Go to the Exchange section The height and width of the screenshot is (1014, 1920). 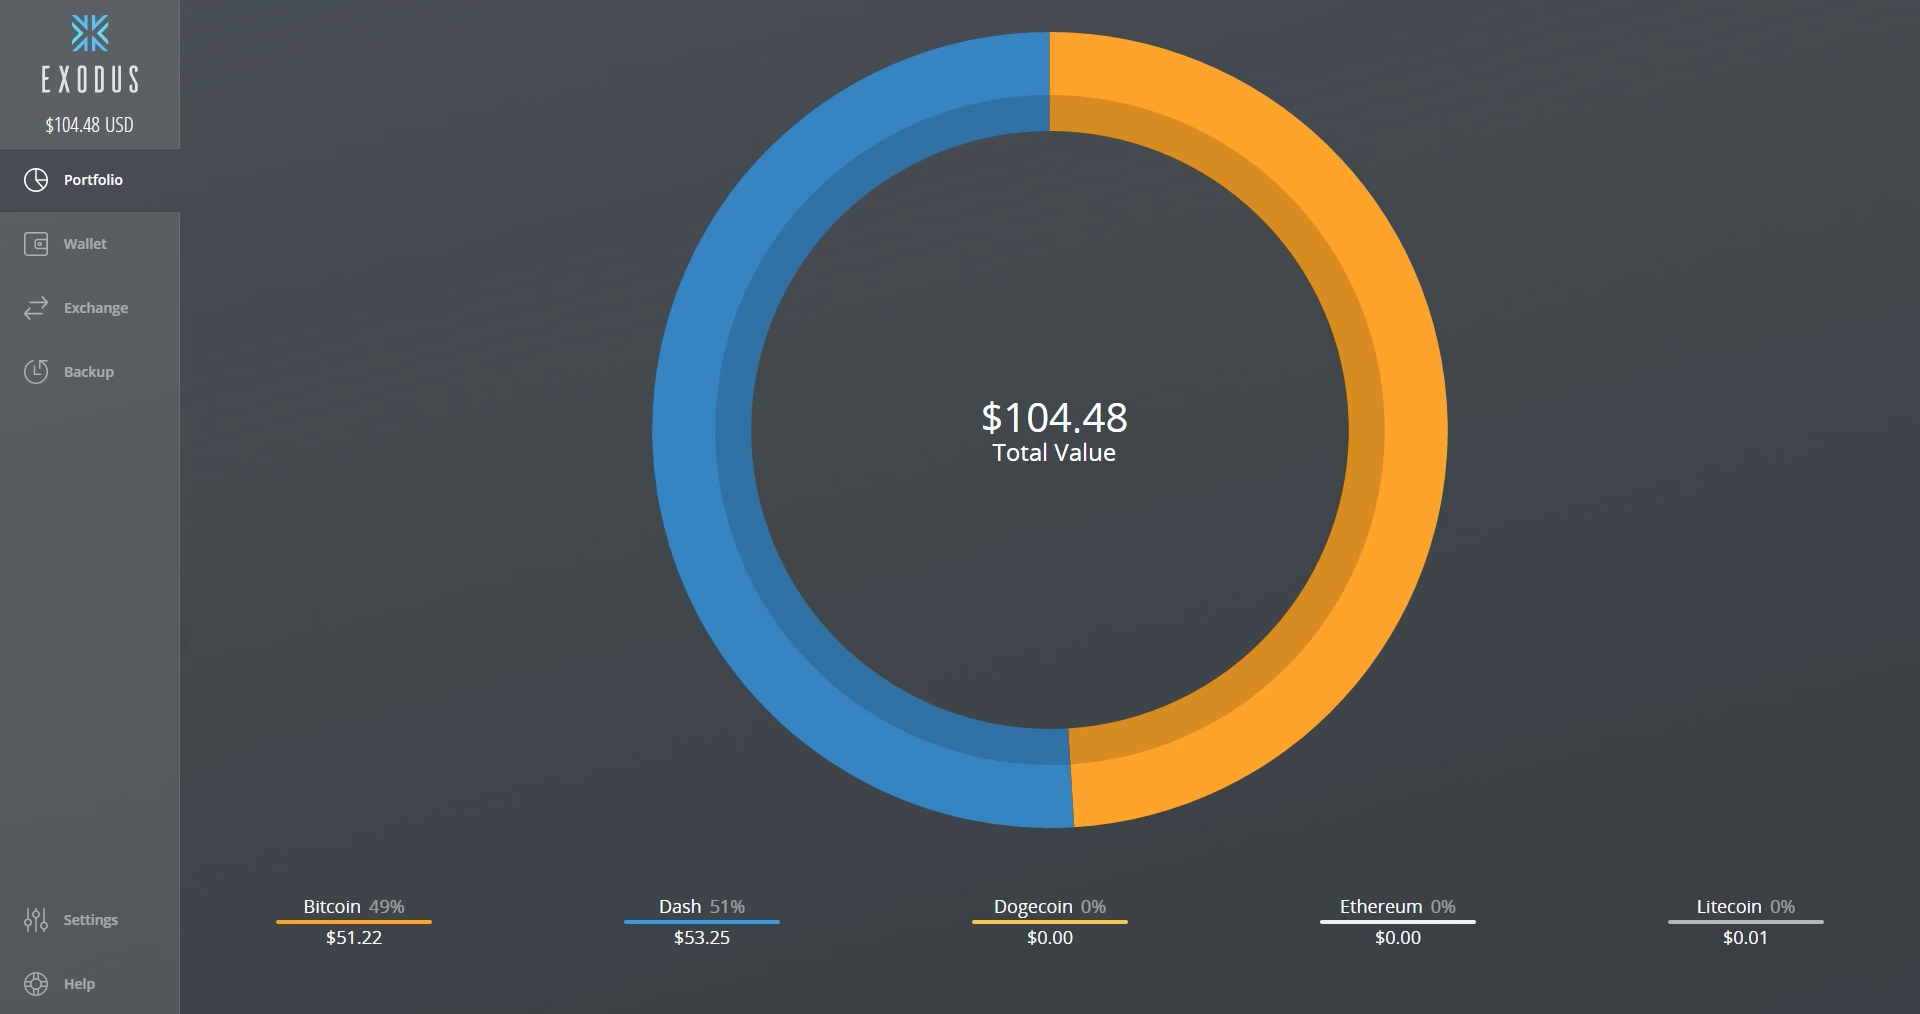[90, 308]
